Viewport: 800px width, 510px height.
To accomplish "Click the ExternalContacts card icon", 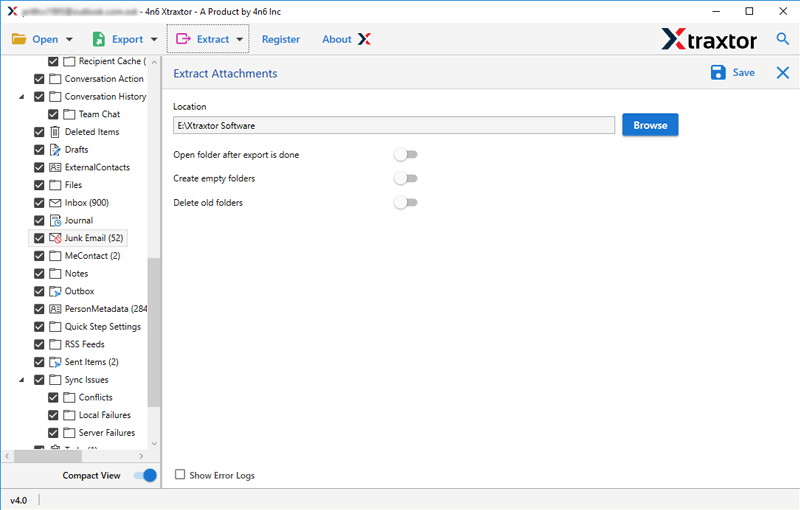I will coord(55,167).
